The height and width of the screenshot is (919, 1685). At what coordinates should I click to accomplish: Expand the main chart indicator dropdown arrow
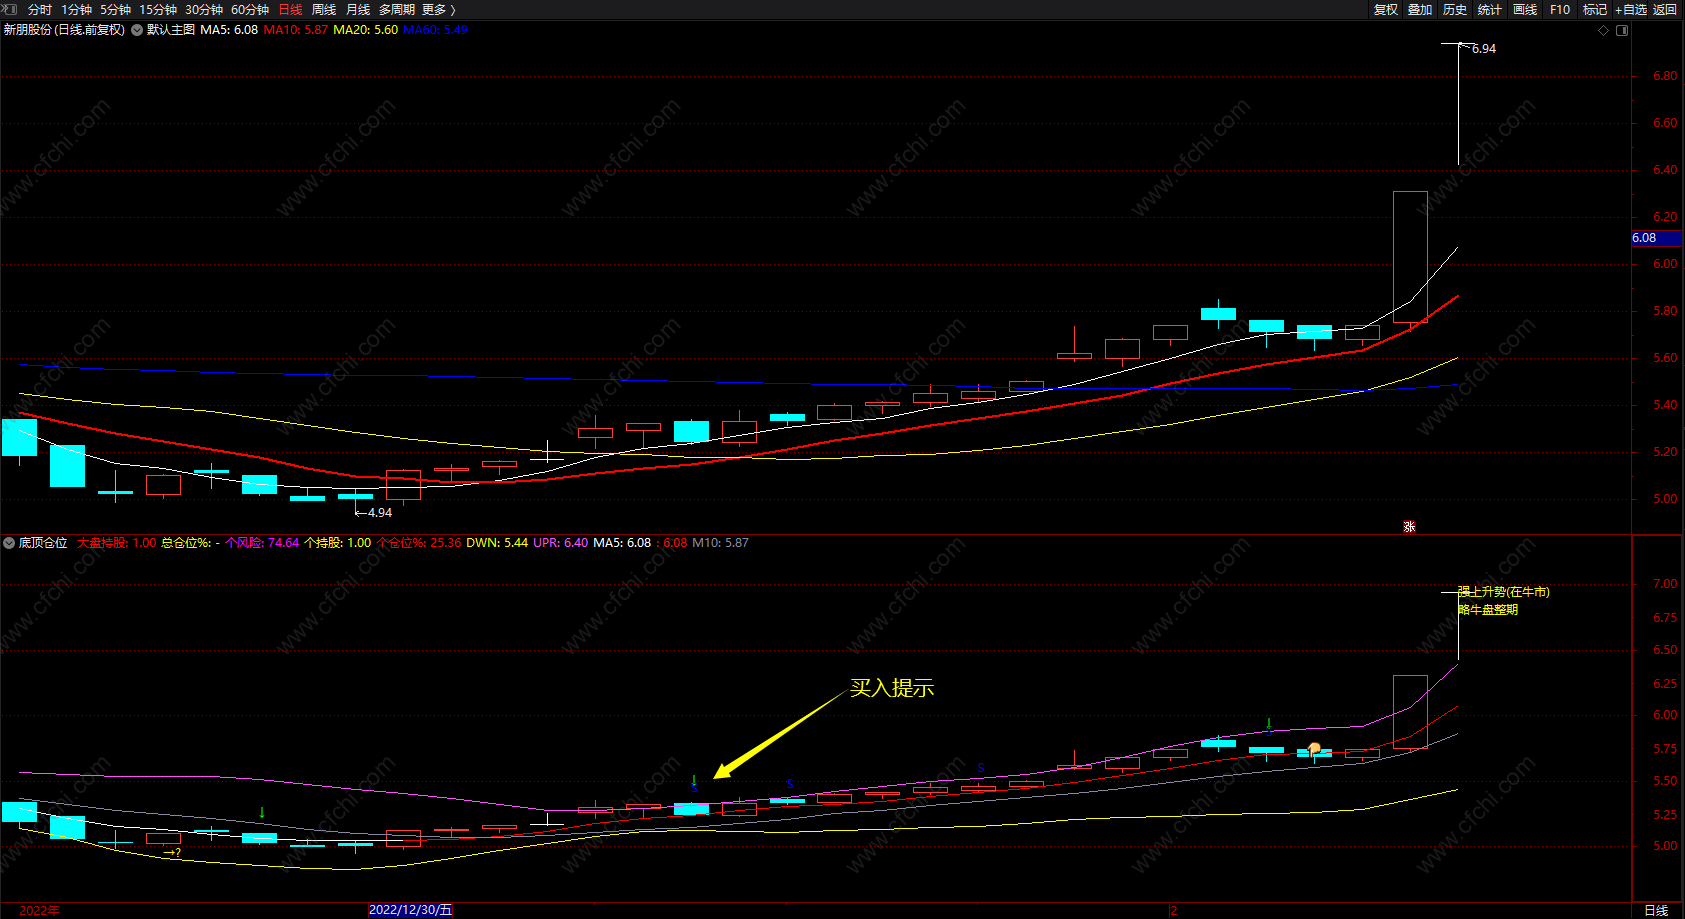137,30
